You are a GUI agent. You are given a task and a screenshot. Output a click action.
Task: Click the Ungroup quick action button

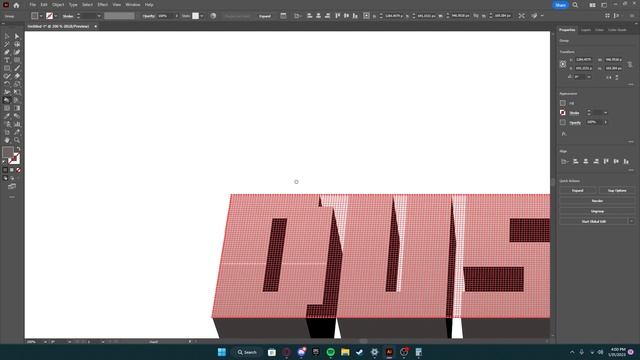coord(597,211)
